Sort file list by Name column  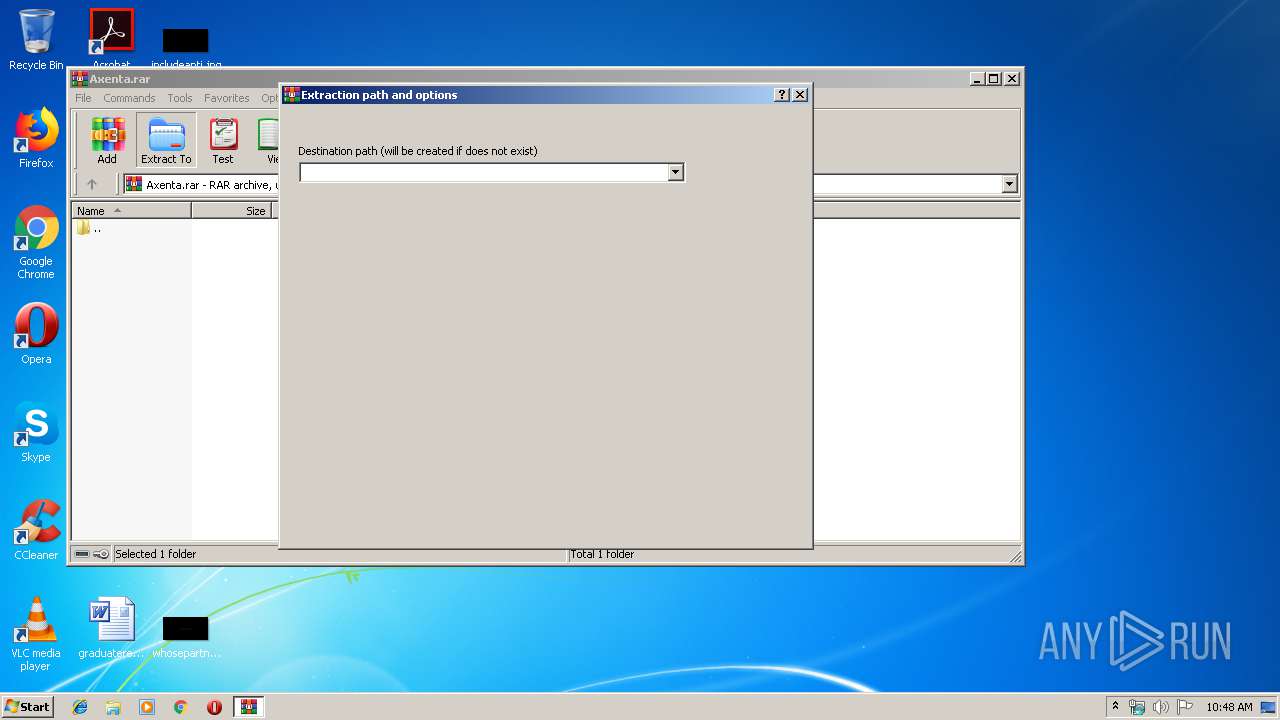tap(132, 211)
